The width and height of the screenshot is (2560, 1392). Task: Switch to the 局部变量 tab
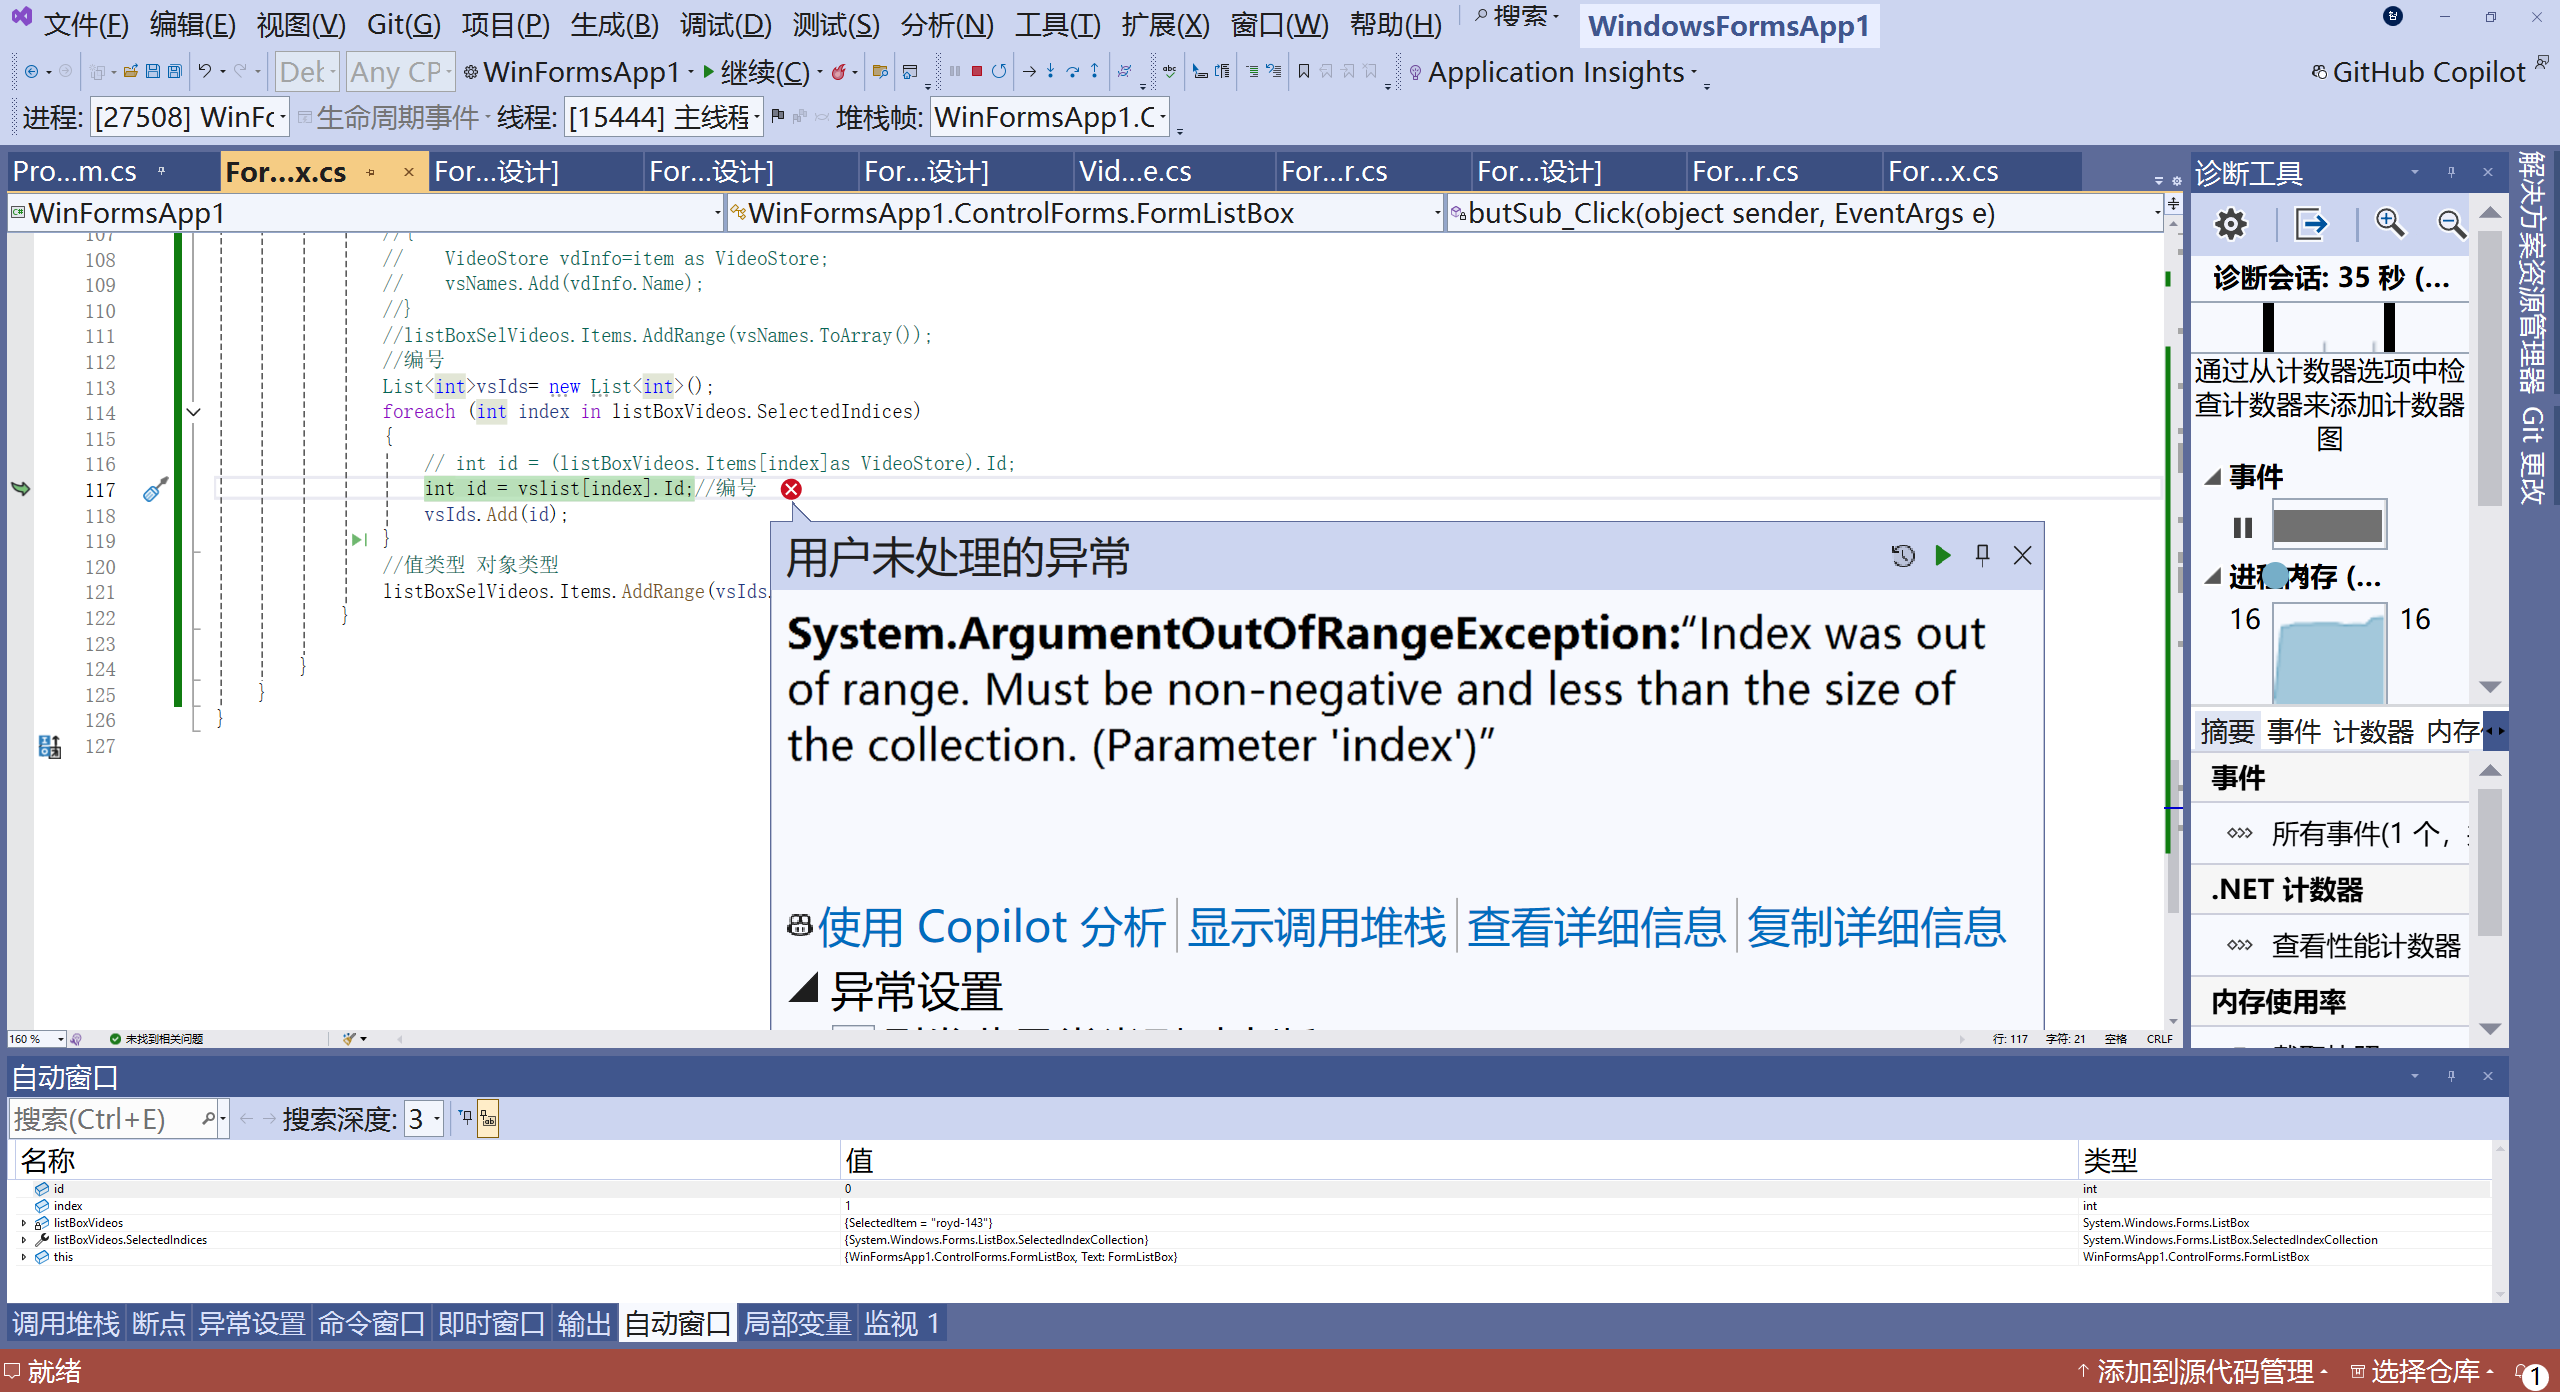pyautogui.click(x=797, y=1324)
